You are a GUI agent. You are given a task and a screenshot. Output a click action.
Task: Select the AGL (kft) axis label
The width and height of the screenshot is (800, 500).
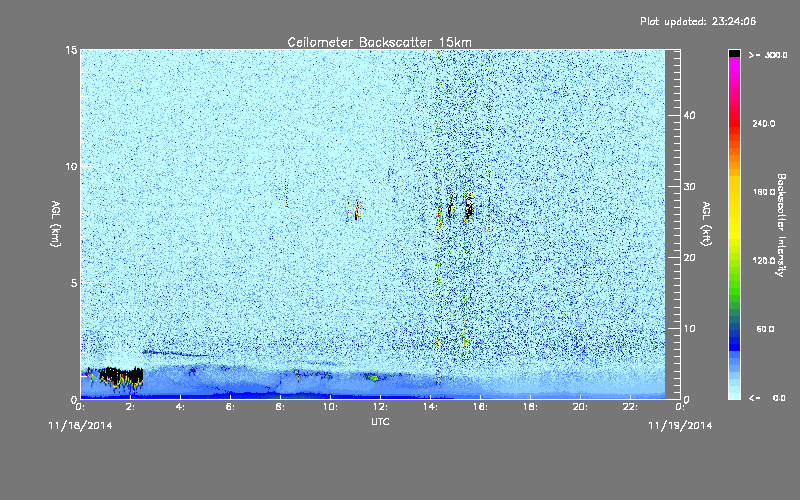coord(706,223)
